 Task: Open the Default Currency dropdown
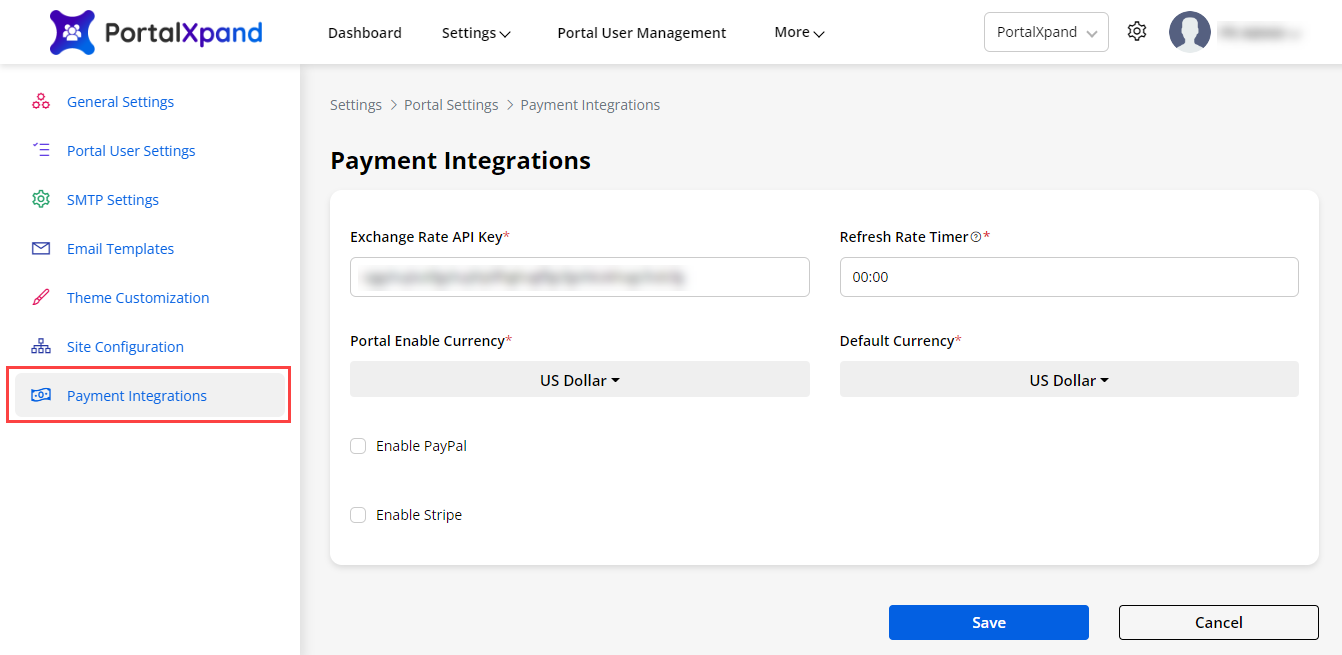1068,380
